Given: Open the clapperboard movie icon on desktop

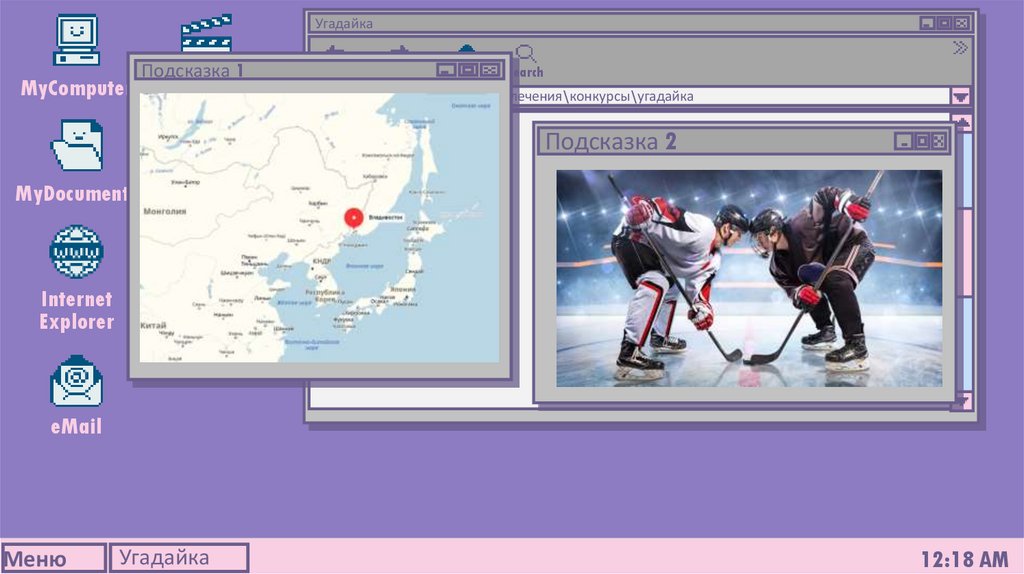Looking at the screenshot, I should pyautogui.click(x=206, y=33).
